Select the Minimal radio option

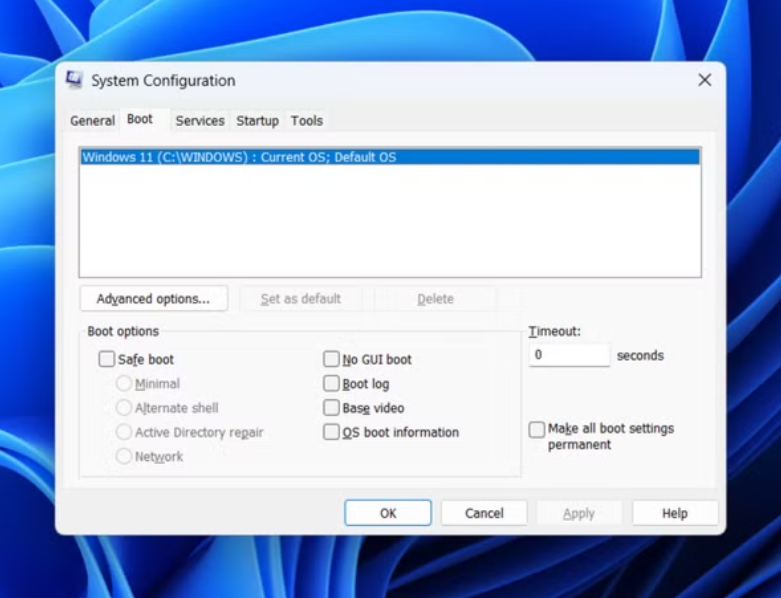coord(124,383)
